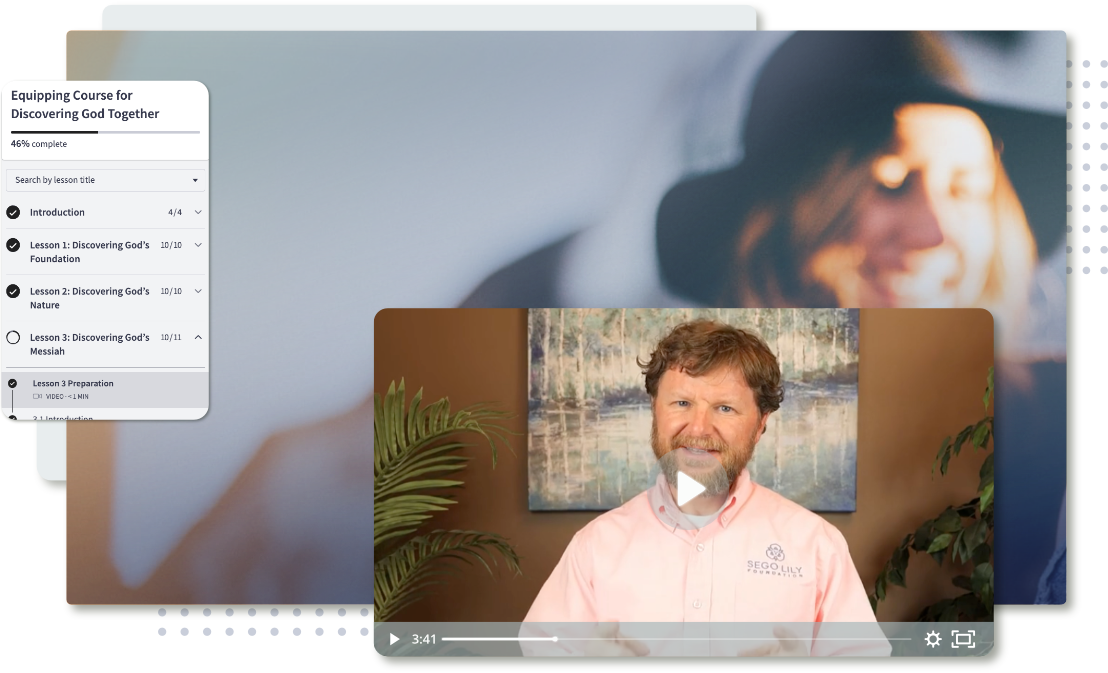
Task: Click the large play button overlay on video
Action: 690,488
